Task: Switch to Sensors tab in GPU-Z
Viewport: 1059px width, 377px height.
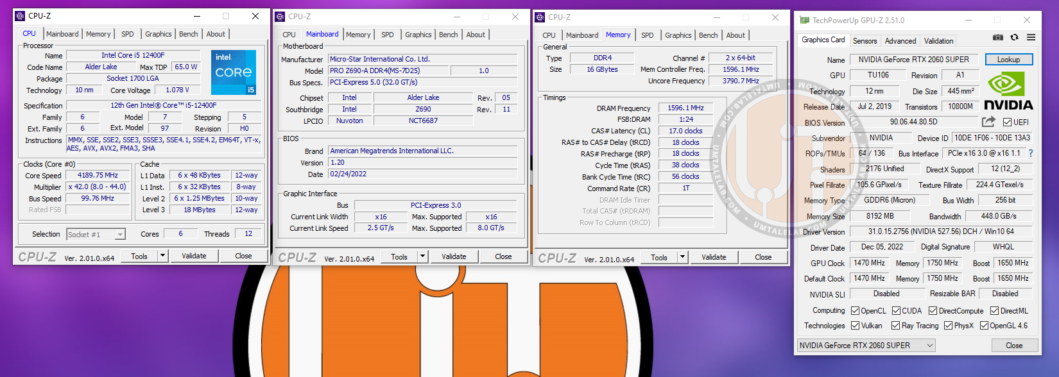Action: pos(864,41)
